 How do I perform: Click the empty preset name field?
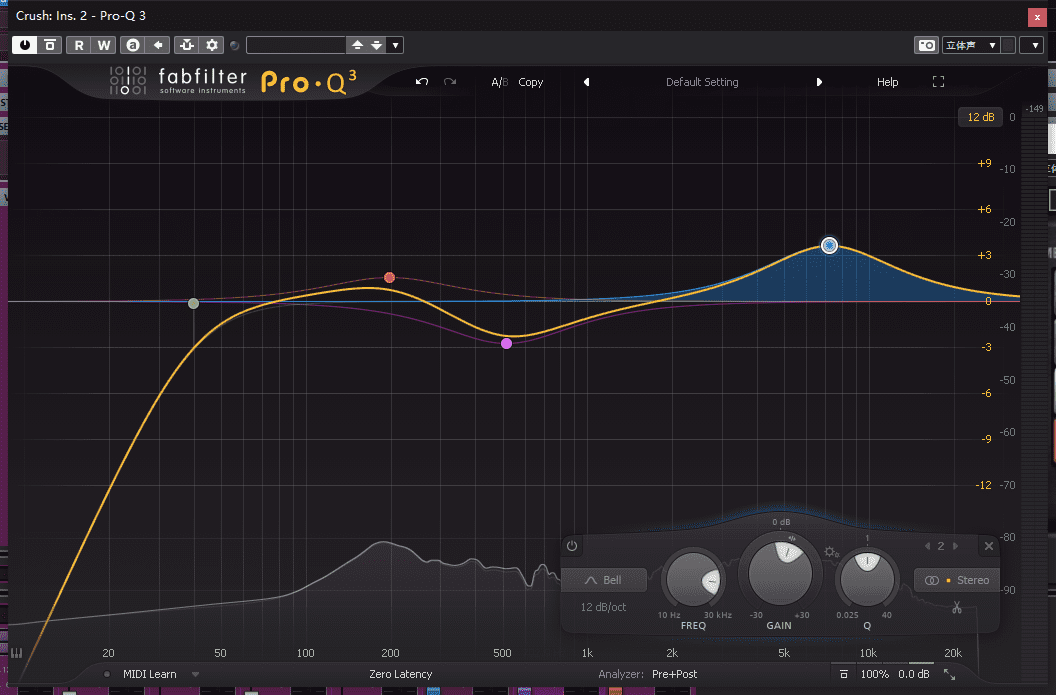point(296,45)
